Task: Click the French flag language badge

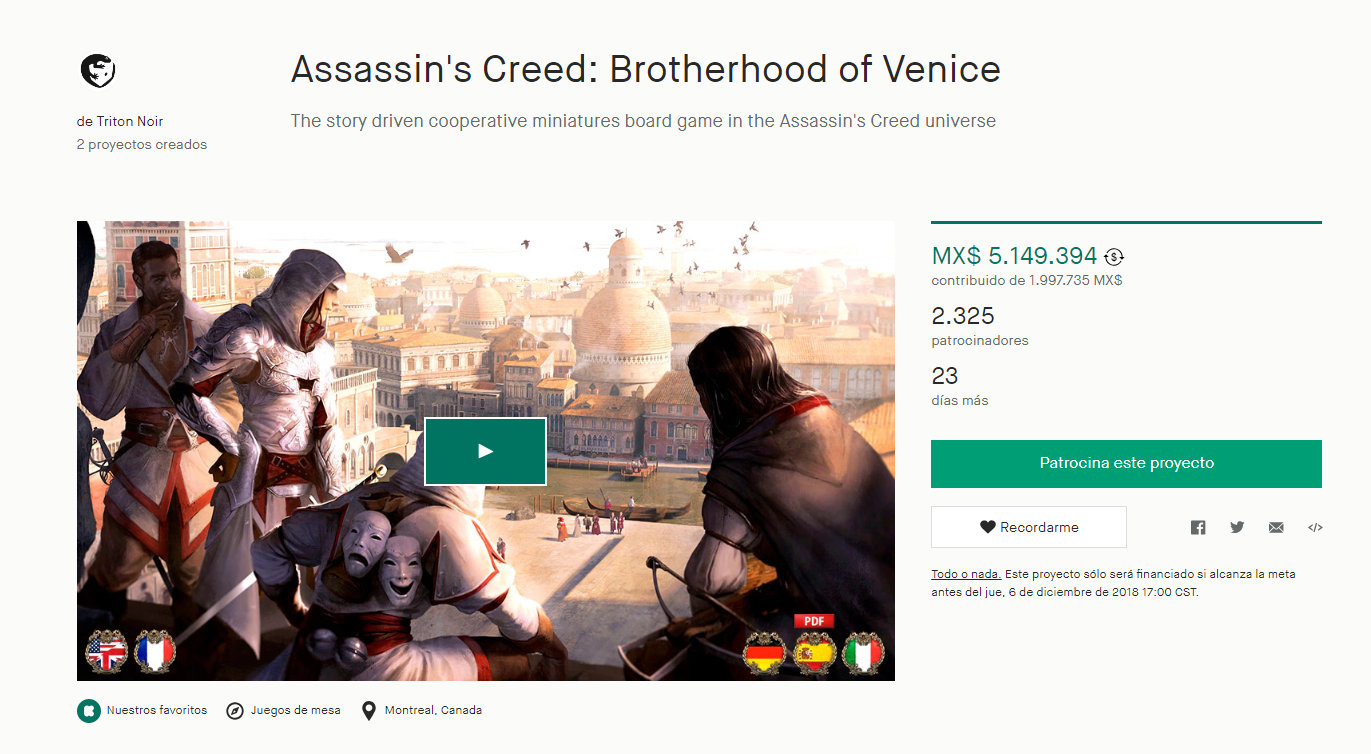Action: pyautogui.click(x=155, y=653)
